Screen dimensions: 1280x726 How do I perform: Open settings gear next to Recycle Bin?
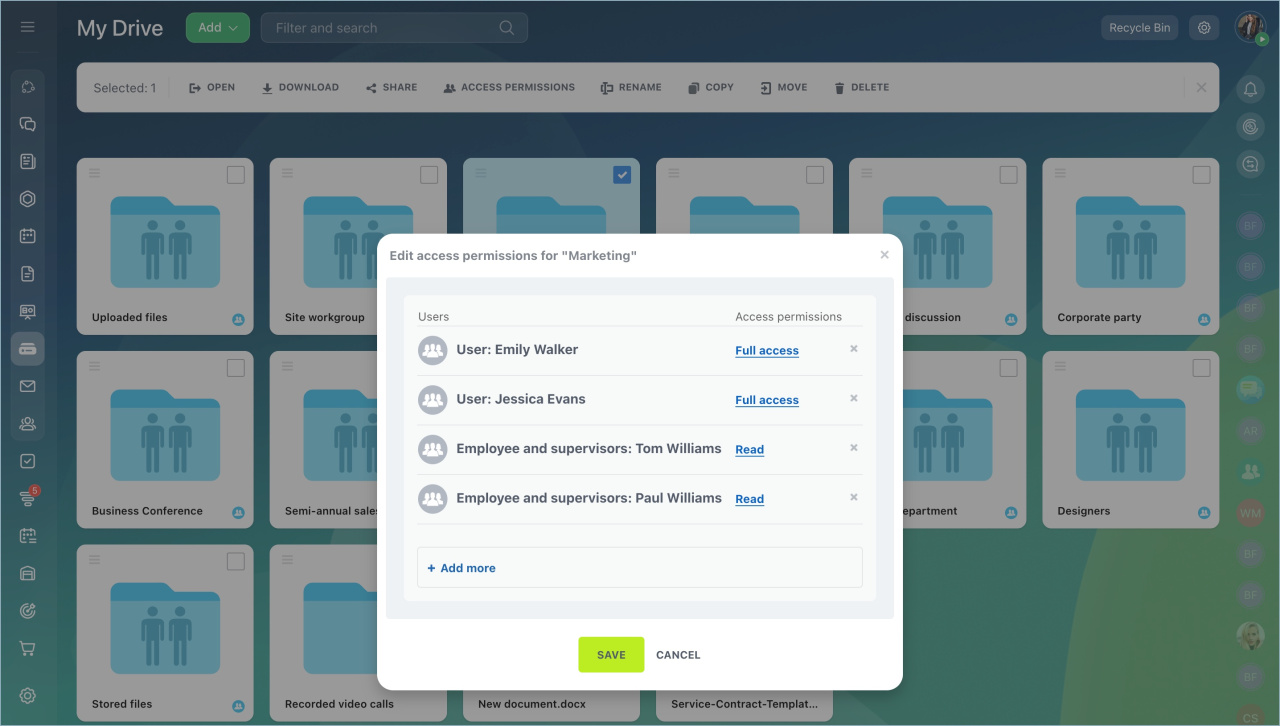tap(1204, 28)
